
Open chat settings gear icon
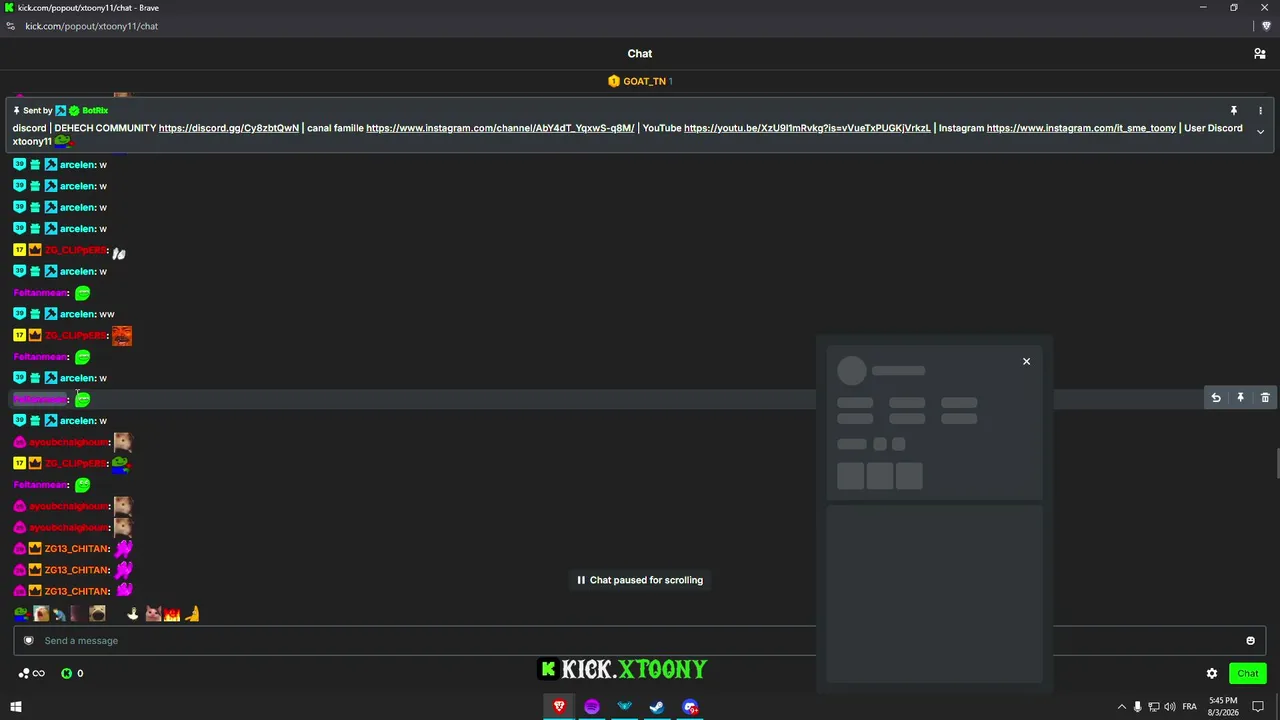click(x=1212, y=673)
